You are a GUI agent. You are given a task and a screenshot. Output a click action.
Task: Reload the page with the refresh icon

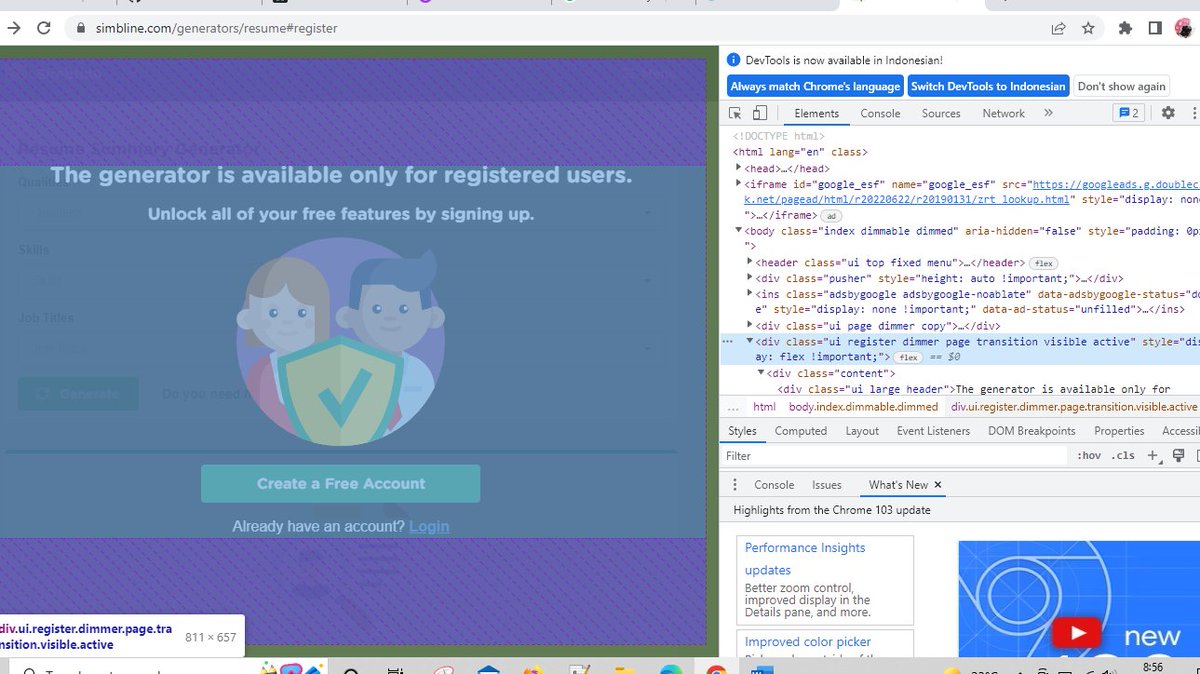[x=44, y=28]
